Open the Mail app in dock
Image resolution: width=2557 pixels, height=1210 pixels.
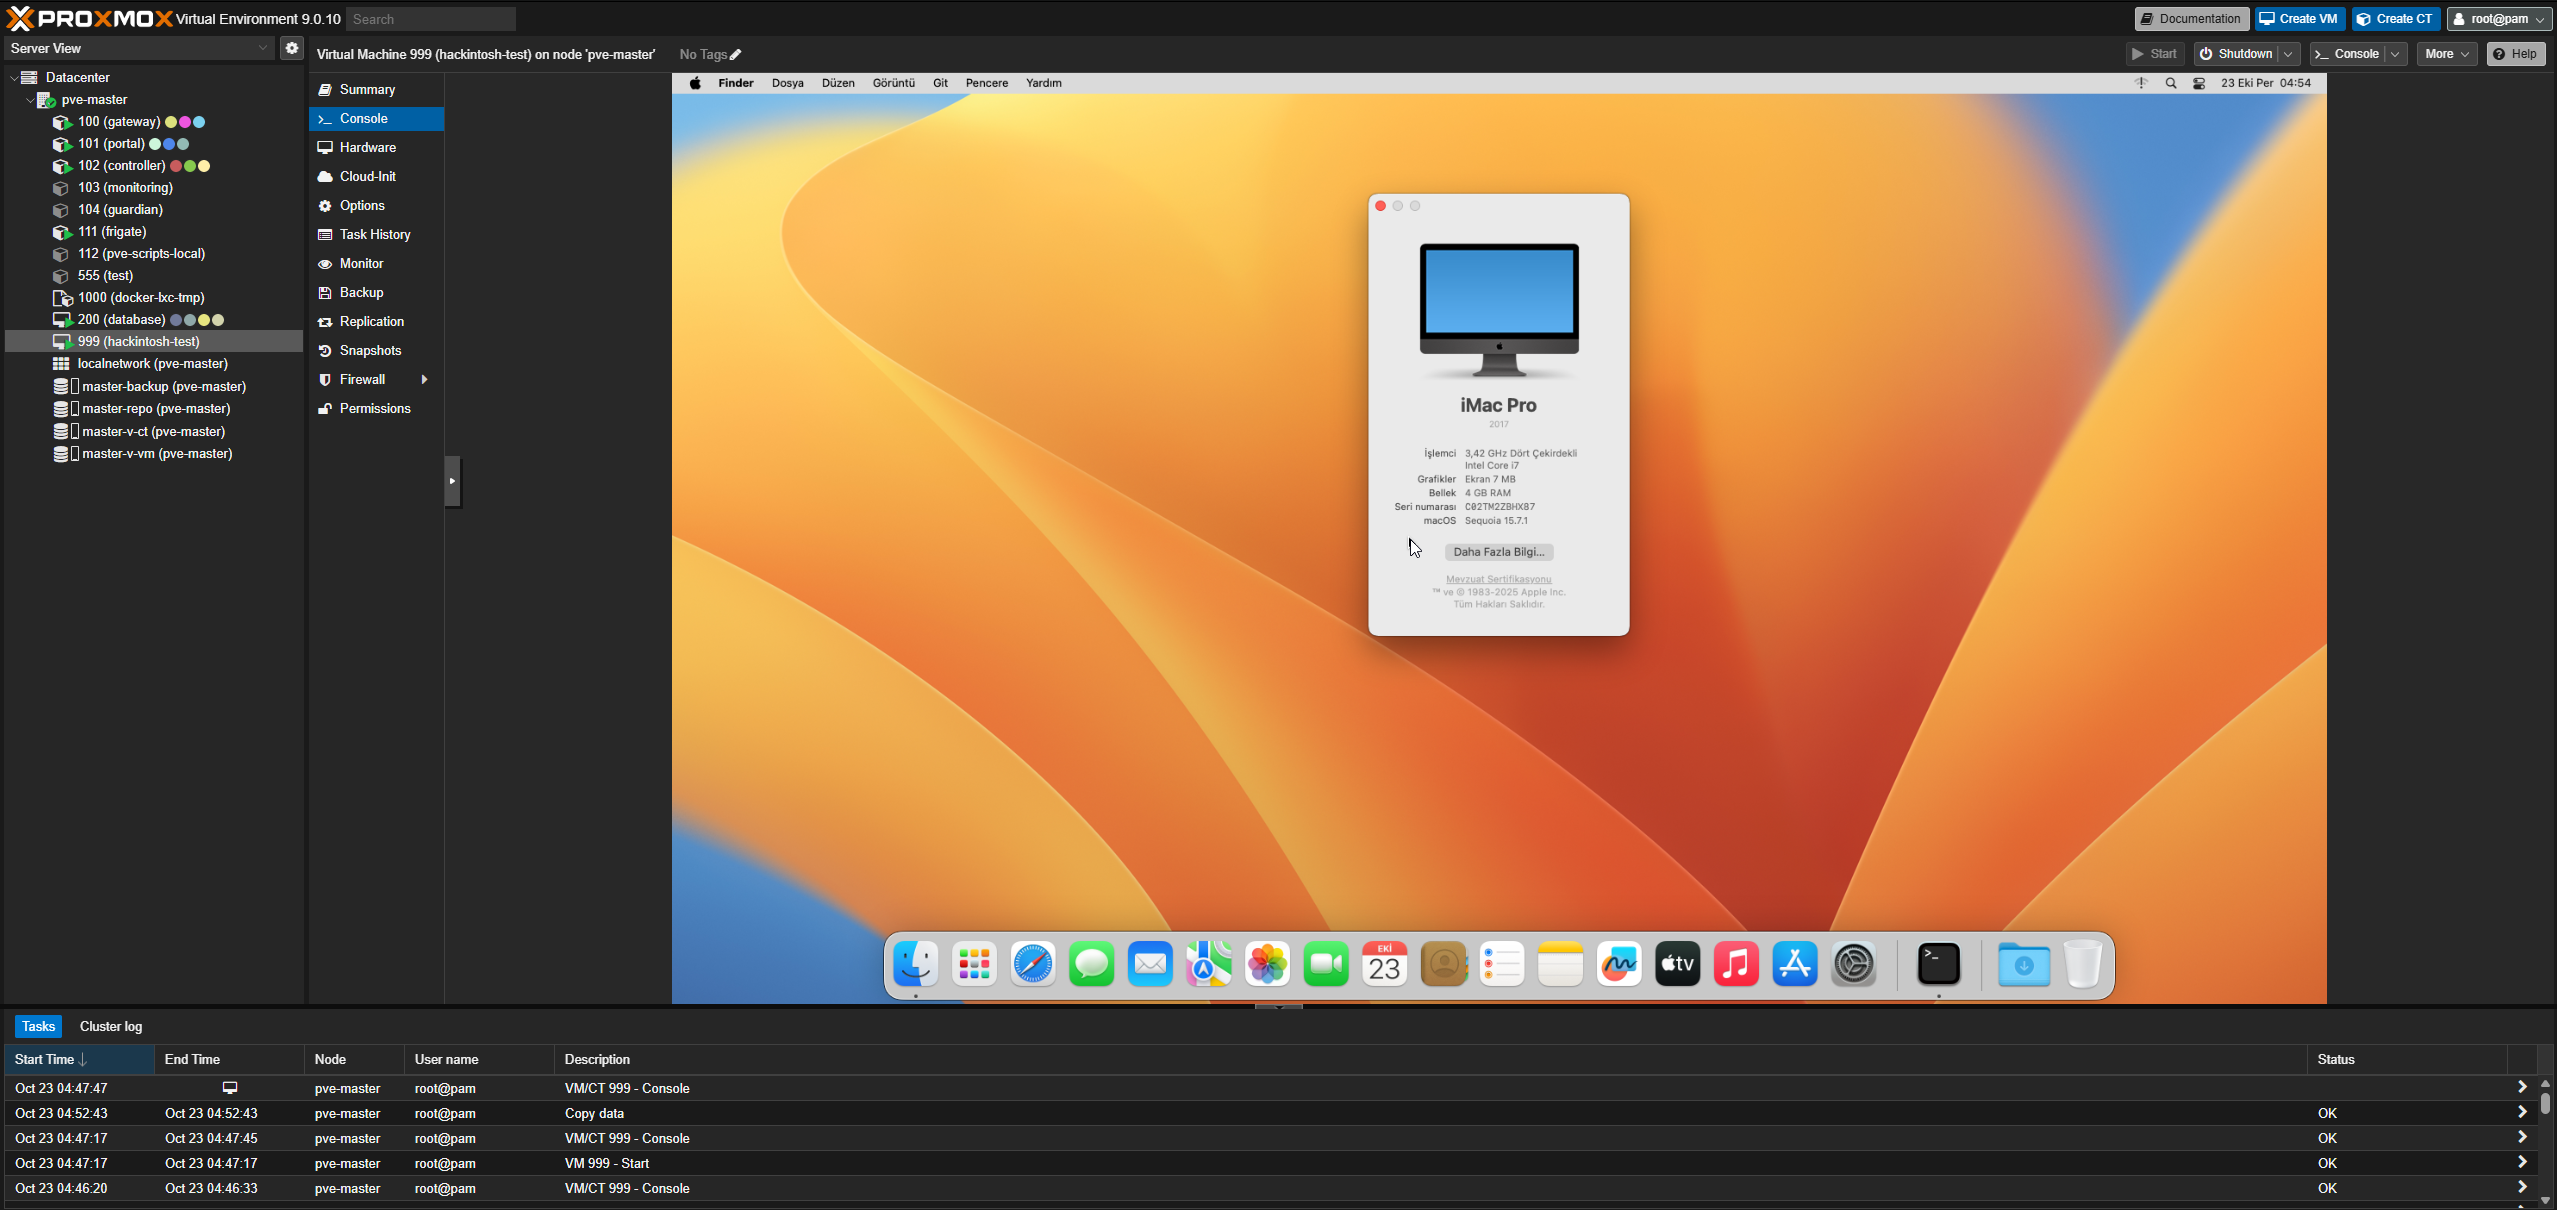(x=1150, y=964)
